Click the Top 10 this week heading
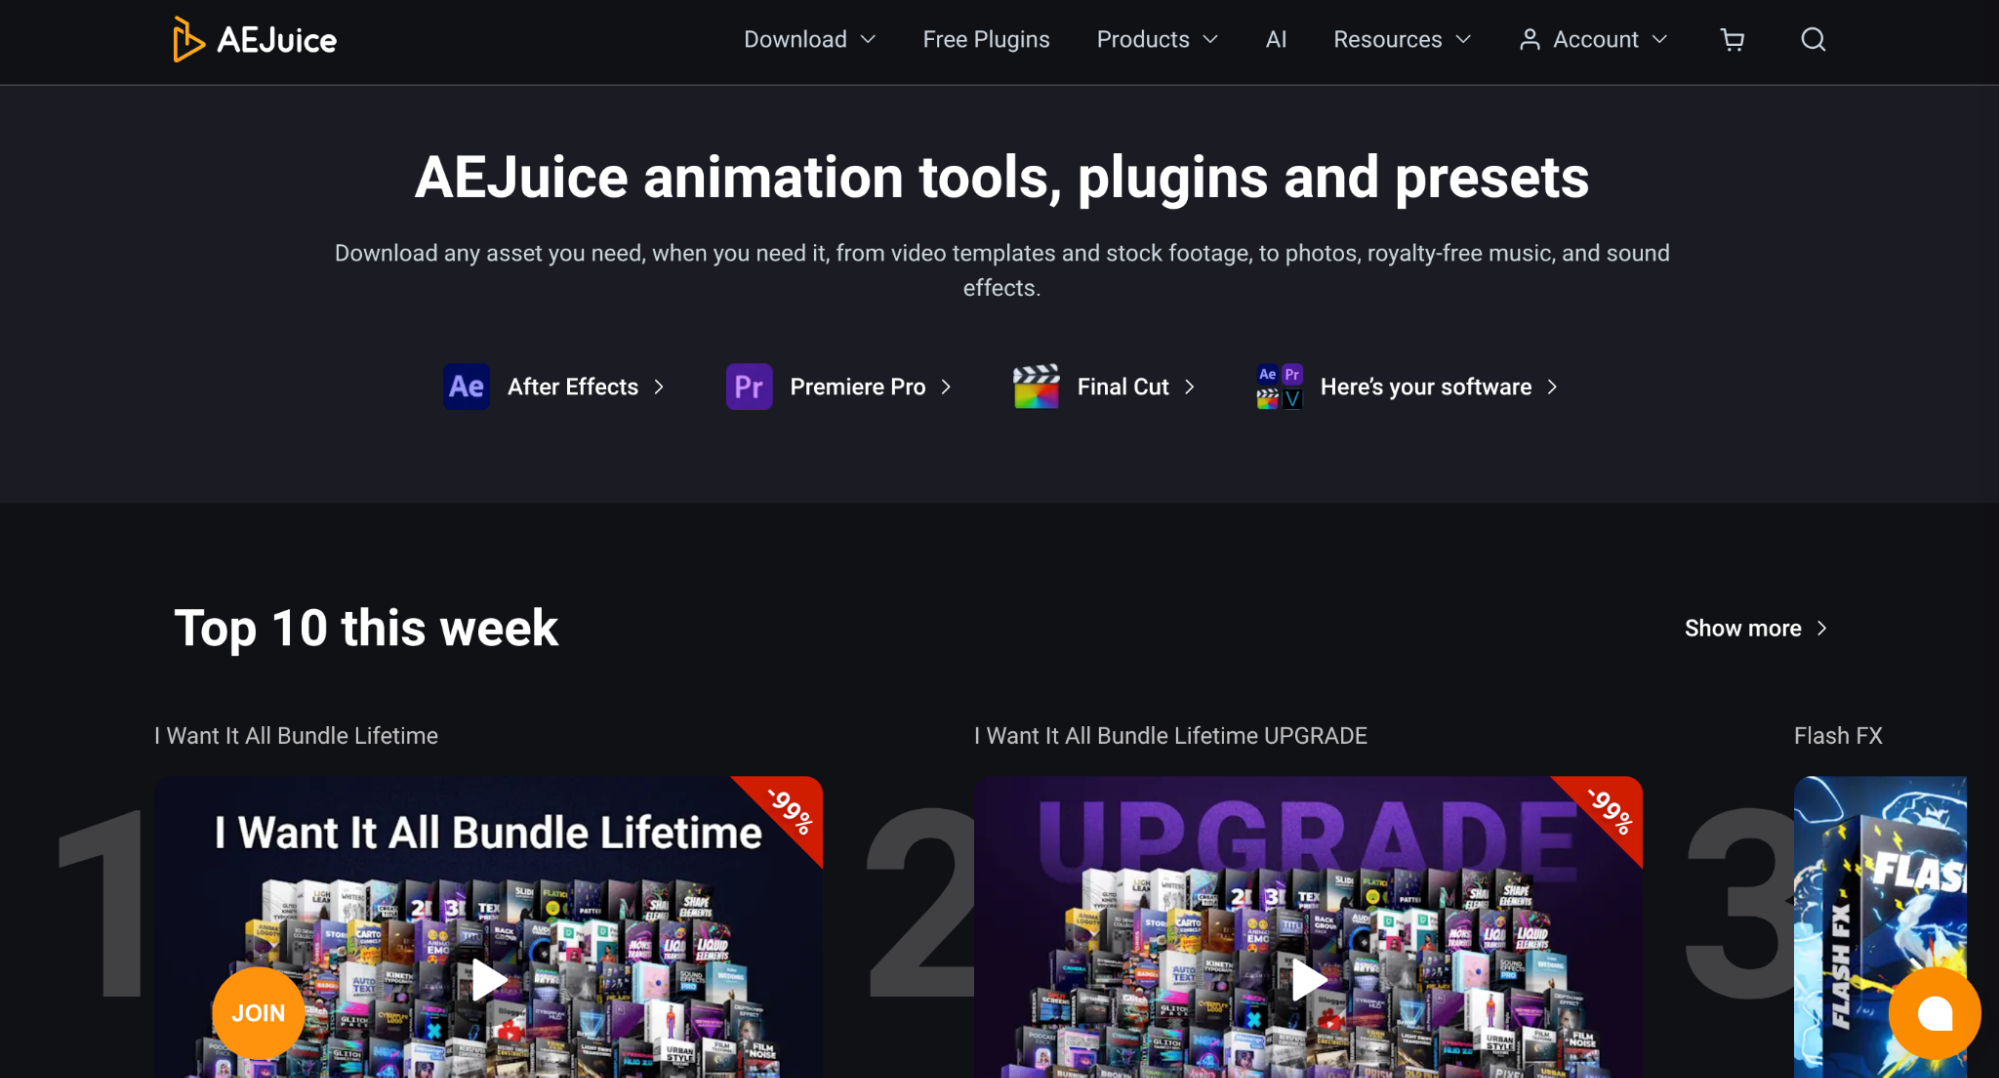Screen dimensions: 1999x1078 pyautogui.click(x=366, y=628)
